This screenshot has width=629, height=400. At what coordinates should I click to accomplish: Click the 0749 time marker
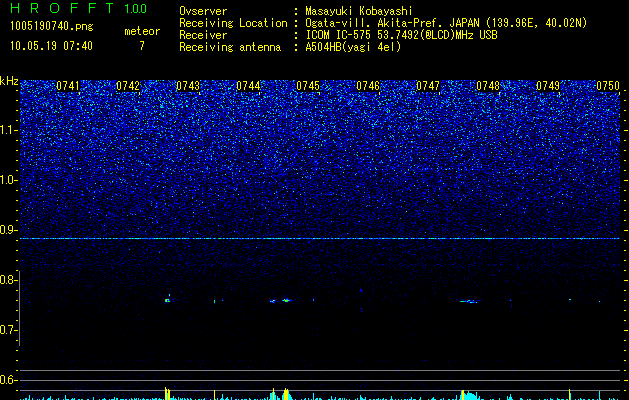pyautogui.click(x=548, y=86)
